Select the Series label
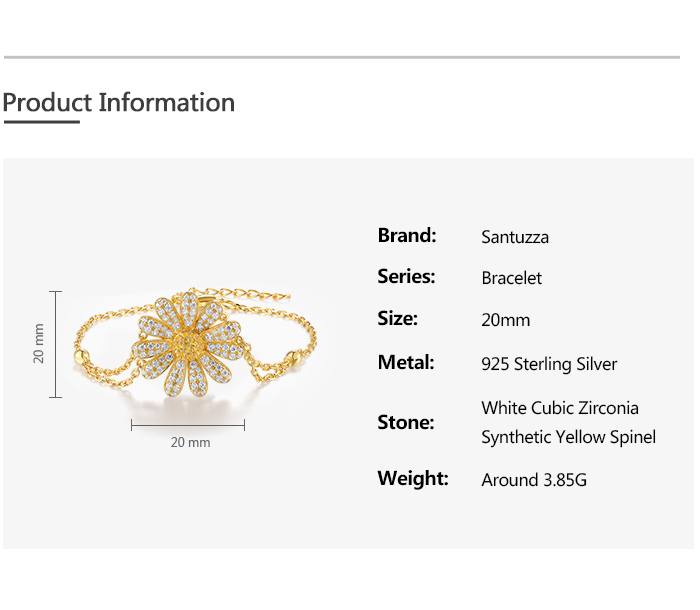 pyautogui.click(x=406, y=277)
